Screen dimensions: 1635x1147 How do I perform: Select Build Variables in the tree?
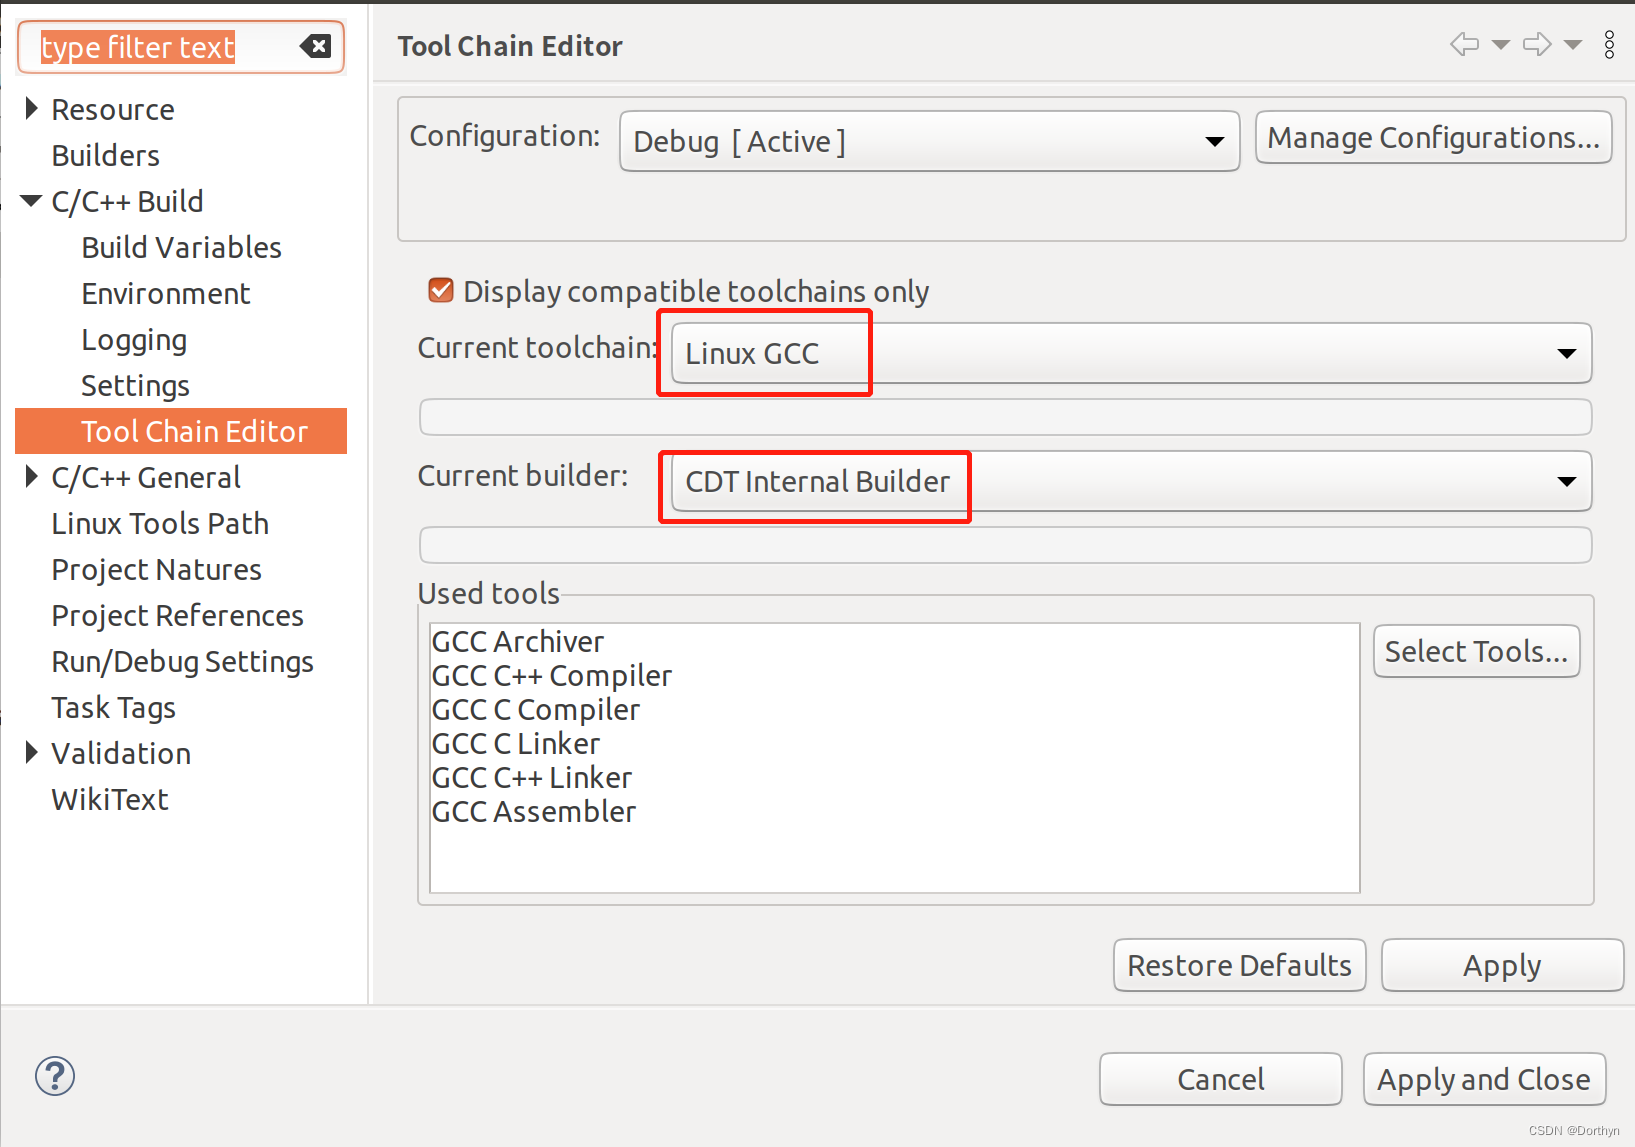pyautogui.click(x=181, y=247)
